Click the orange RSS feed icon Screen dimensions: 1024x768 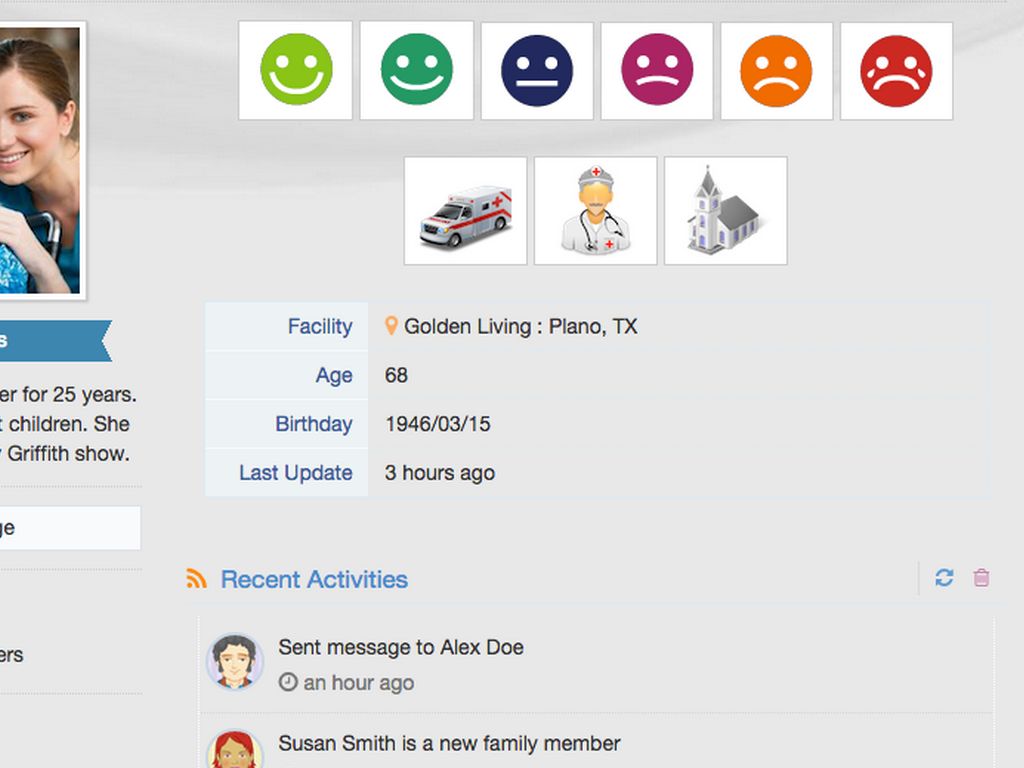[x=197, y=579]
